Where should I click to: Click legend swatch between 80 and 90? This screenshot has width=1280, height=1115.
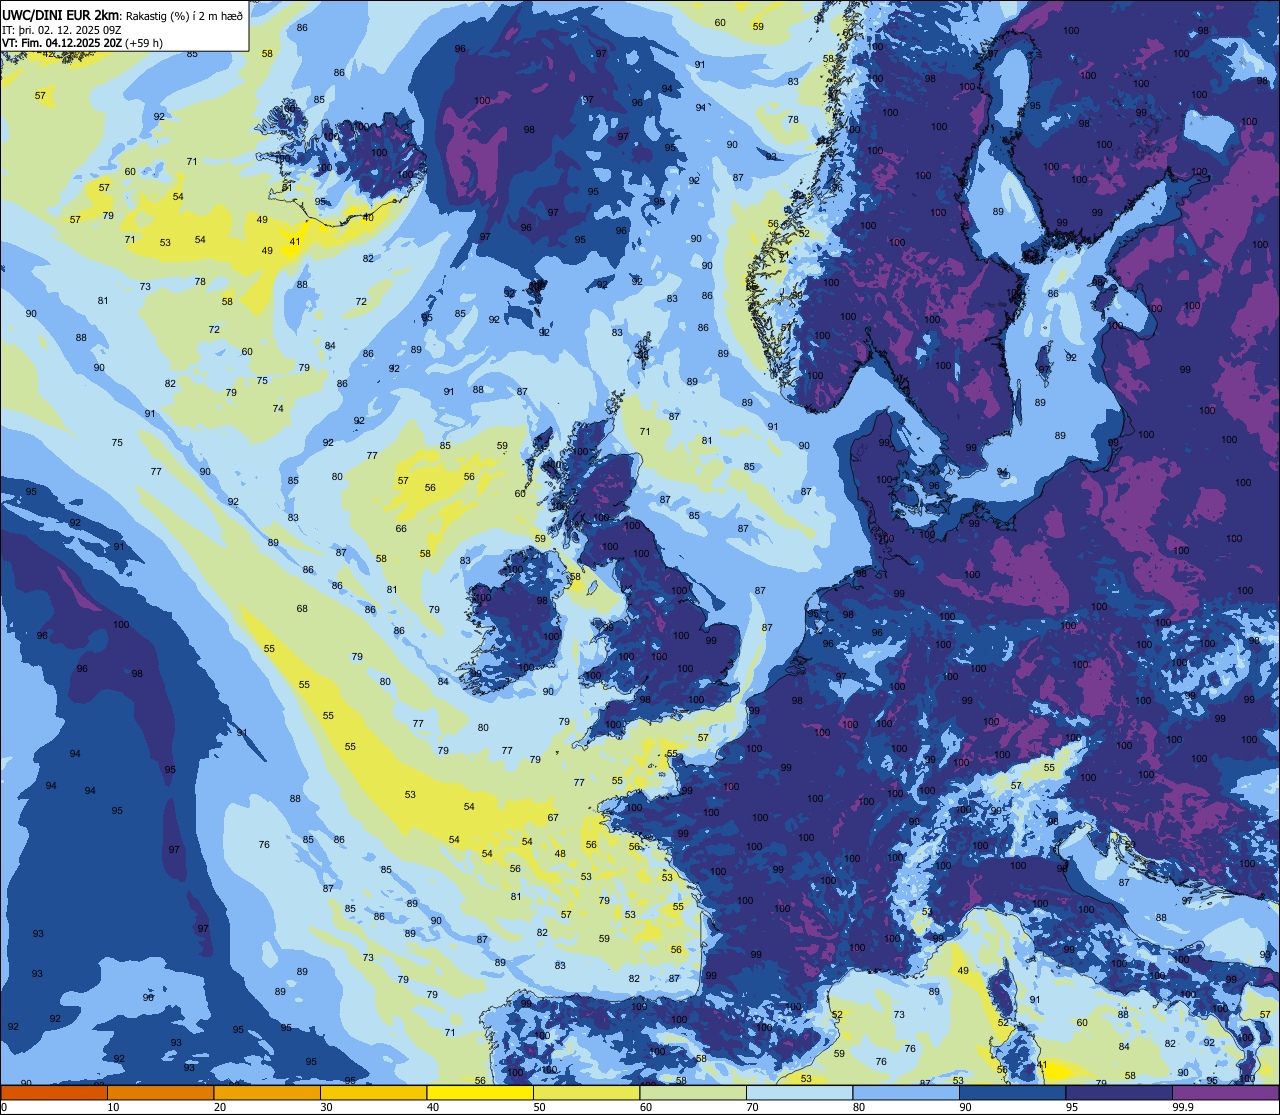[x=906, y=1092]
